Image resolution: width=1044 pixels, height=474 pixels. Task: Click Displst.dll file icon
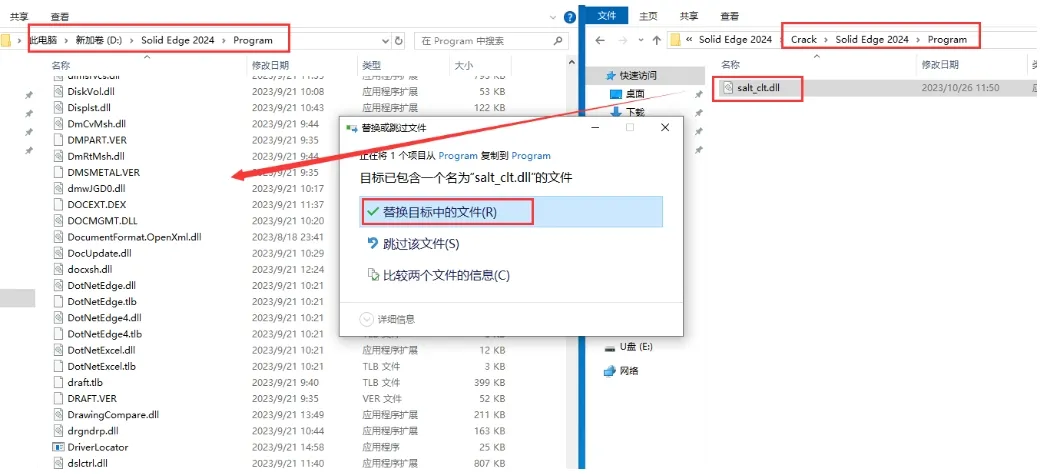[x=59, y=107]
